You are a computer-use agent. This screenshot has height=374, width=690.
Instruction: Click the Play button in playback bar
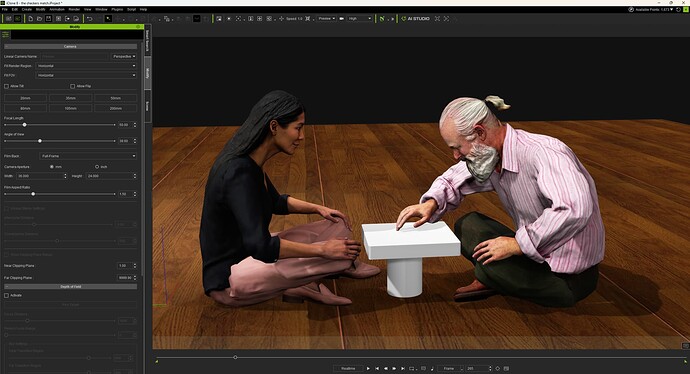coord(368,368)
